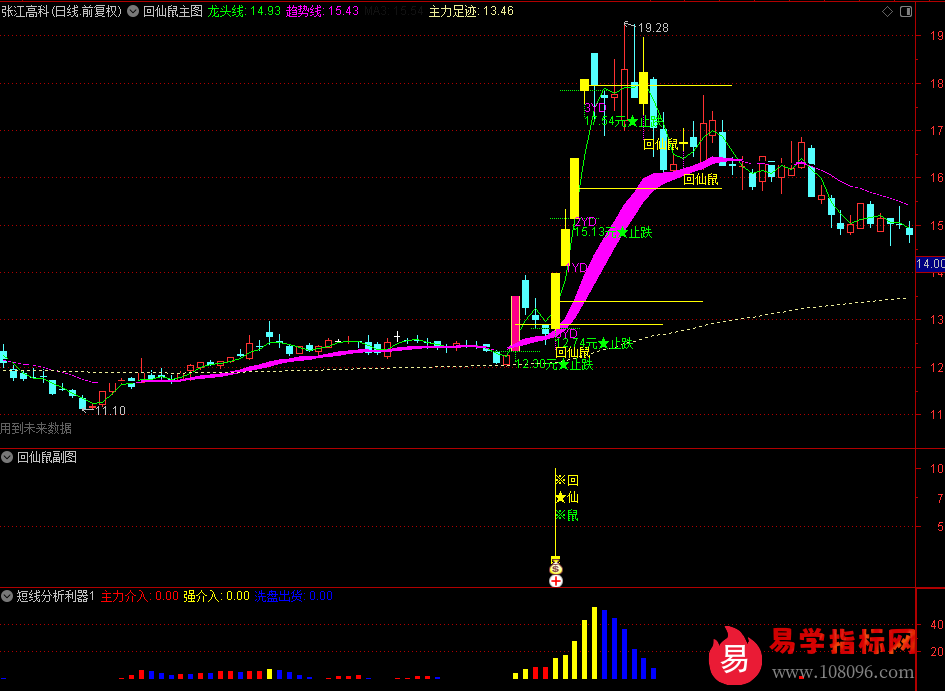Click the money bag signal icon
Image resolution: width=945 pixels, height=691 pixels.
[x=555, y=565]
